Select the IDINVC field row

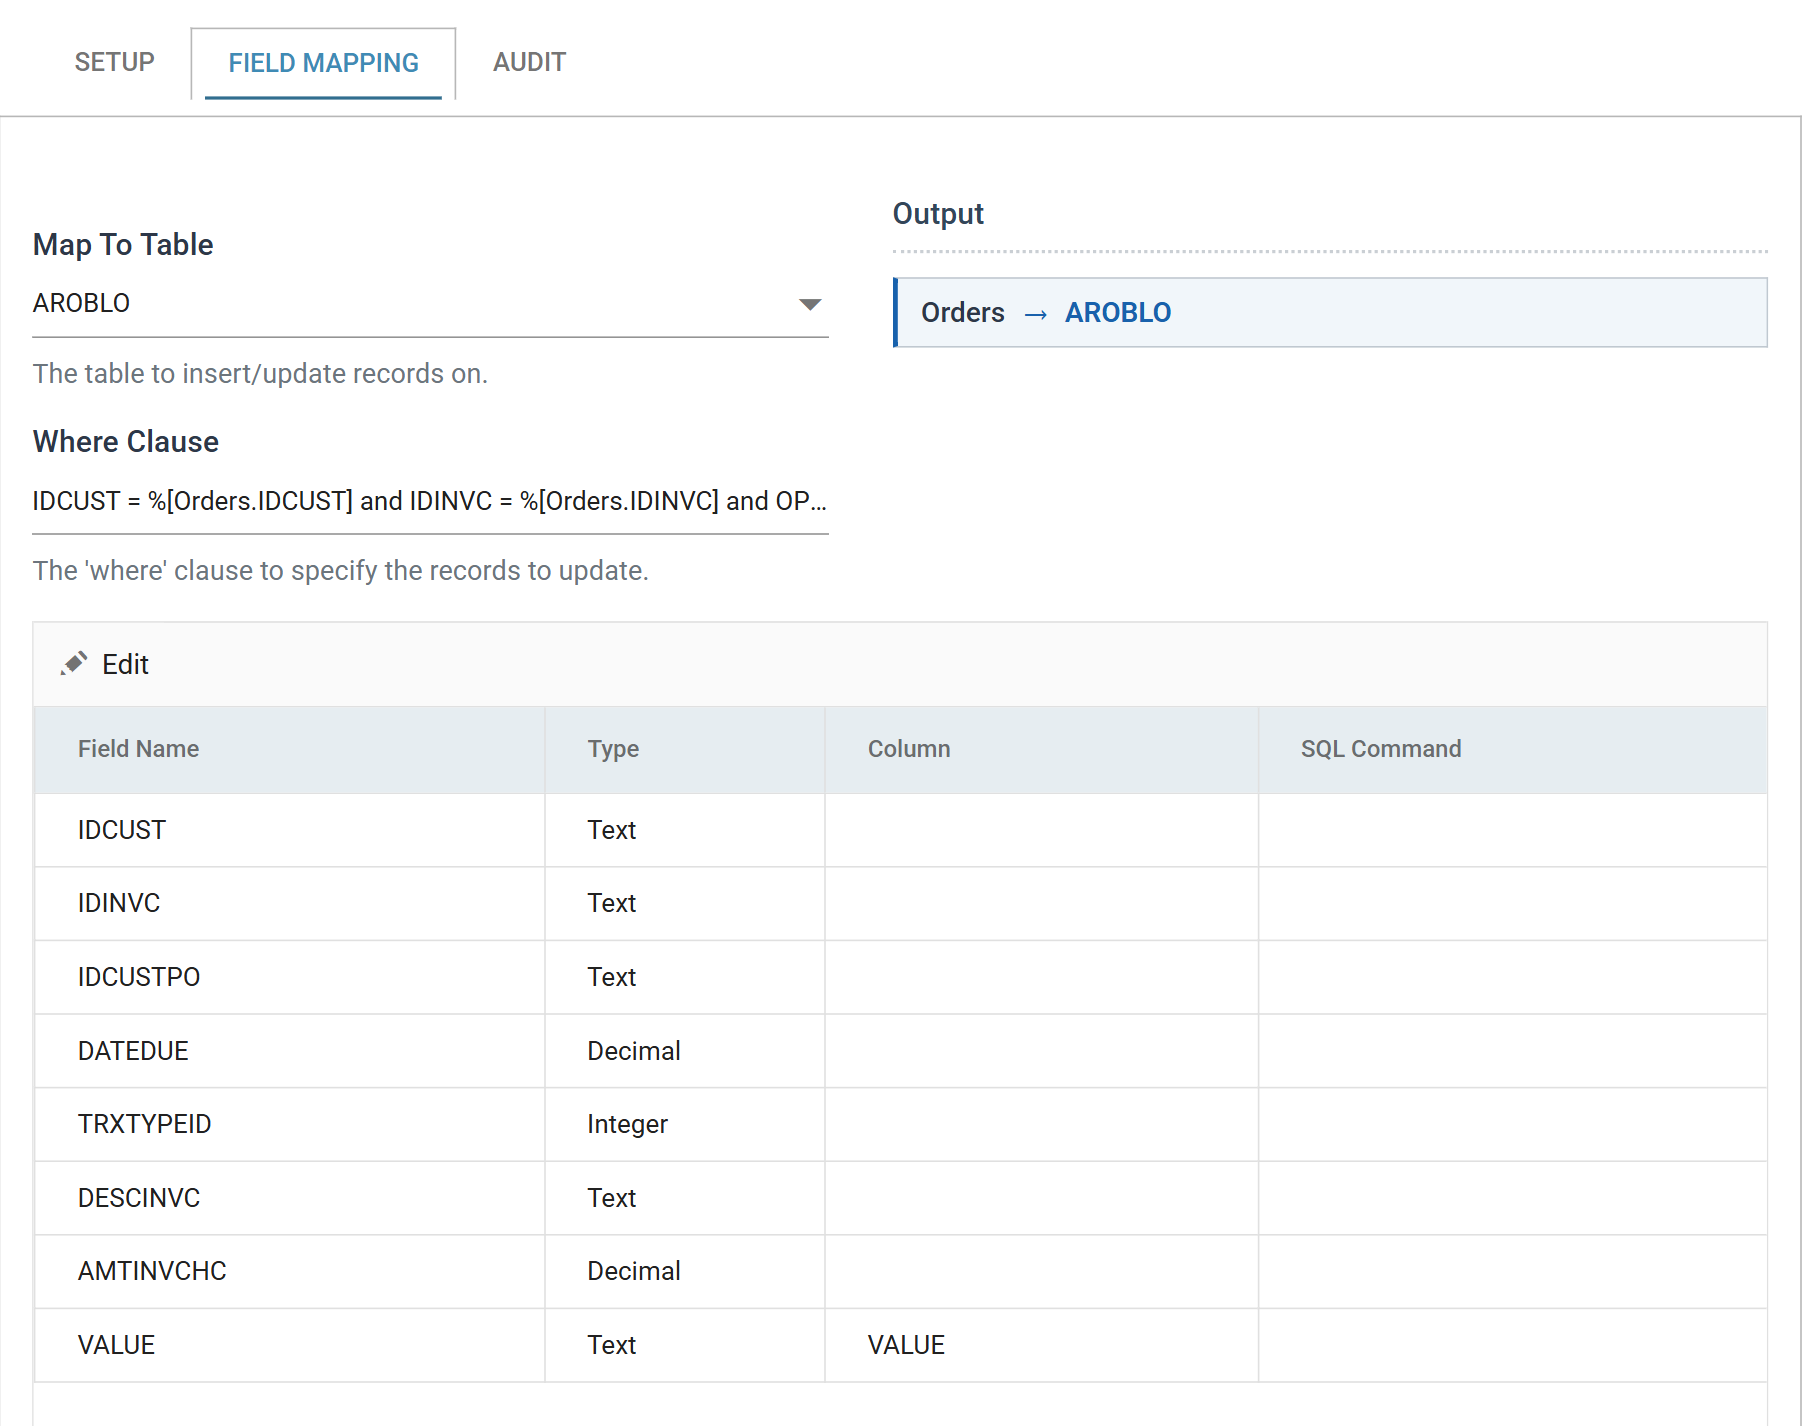900,904
